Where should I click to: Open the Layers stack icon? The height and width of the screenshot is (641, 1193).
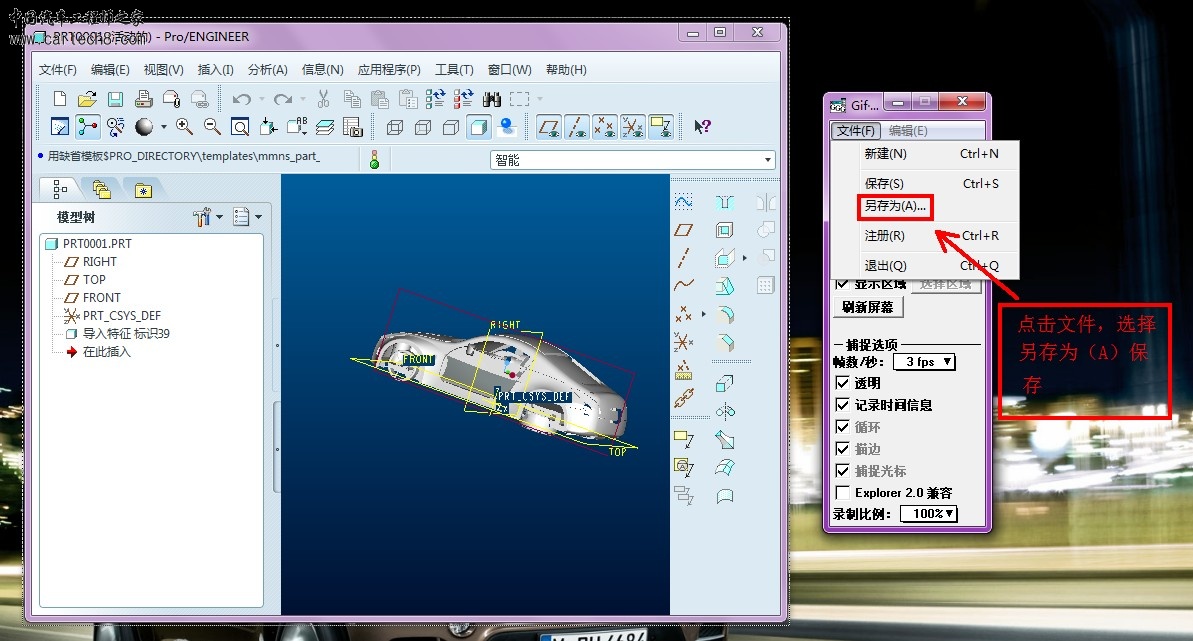point(325,127)
